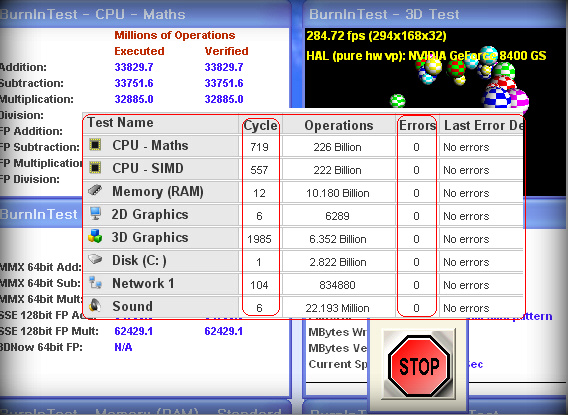
Task: Click the Operations column header
Action: [x=339, y=125]
